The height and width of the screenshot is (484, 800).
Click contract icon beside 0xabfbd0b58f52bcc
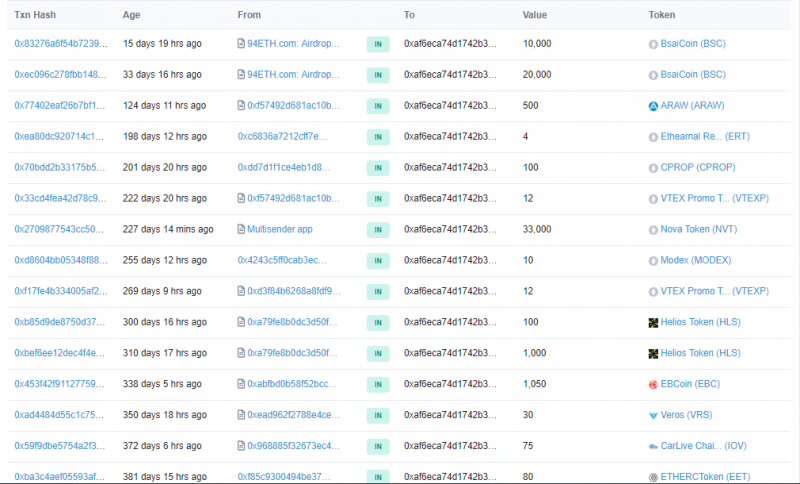click(x=241, y=384)
